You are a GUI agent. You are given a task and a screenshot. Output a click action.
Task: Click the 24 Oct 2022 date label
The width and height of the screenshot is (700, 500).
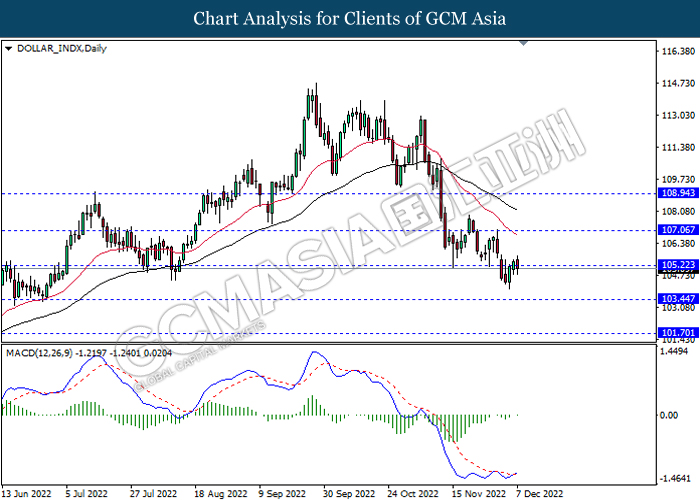coord(413,494)
